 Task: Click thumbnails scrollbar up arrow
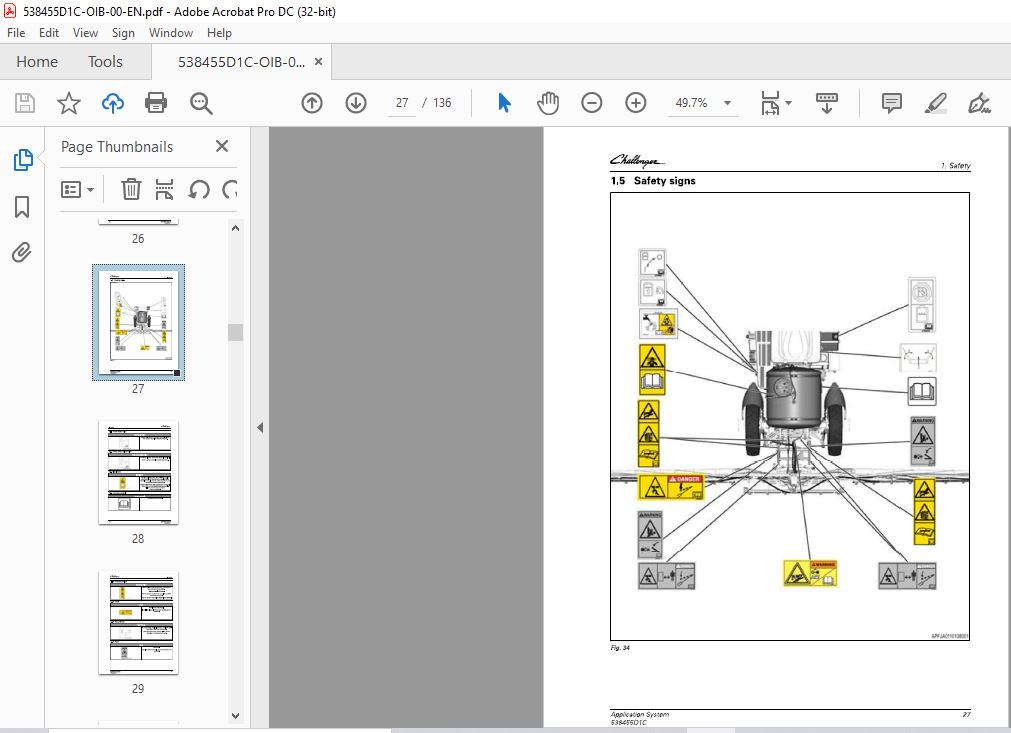click(235, 228)
